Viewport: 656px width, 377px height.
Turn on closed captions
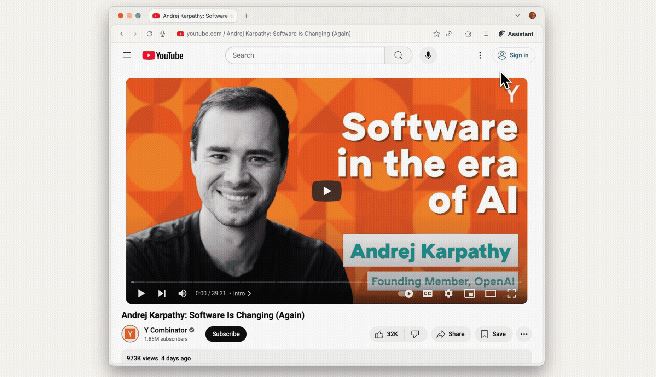pyautogui.click(x=428, y=293)
